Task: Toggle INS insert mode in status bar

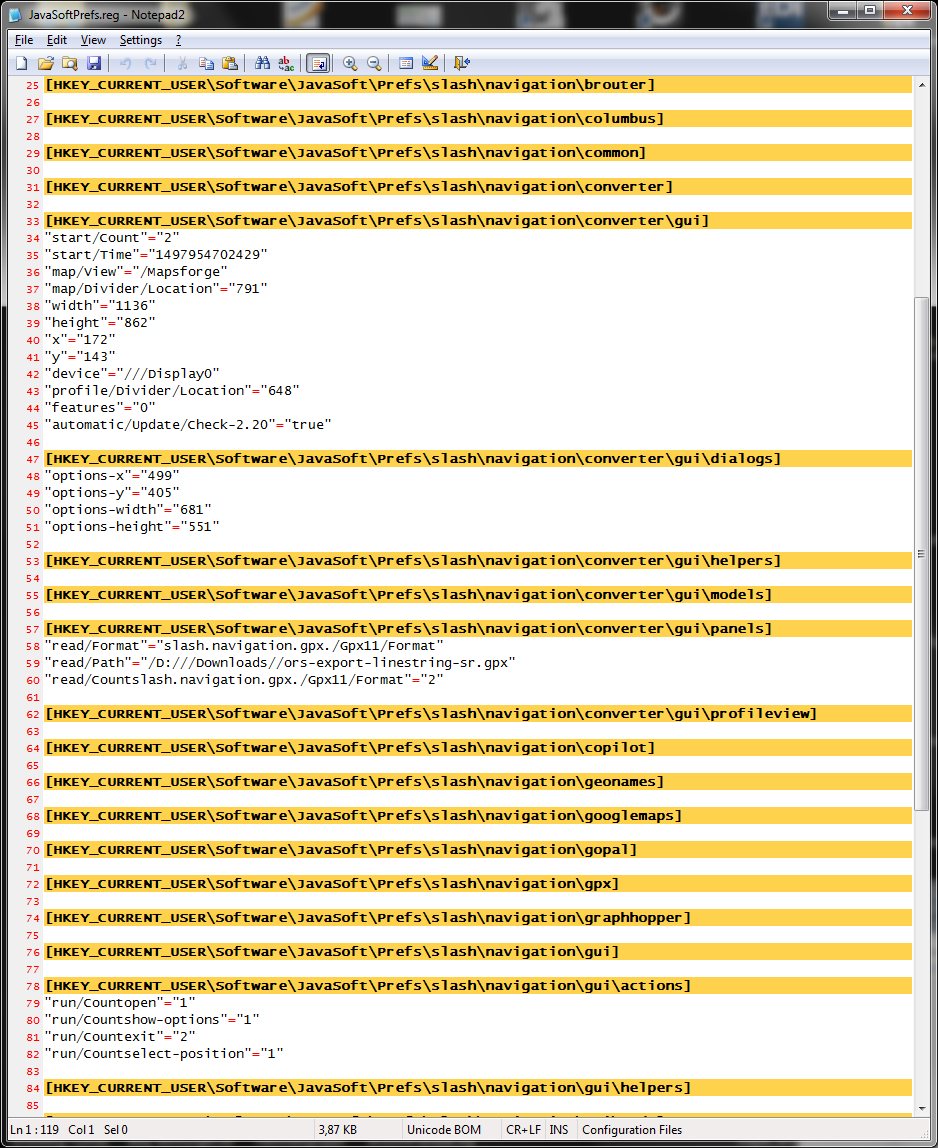Action: point(558,1130)
